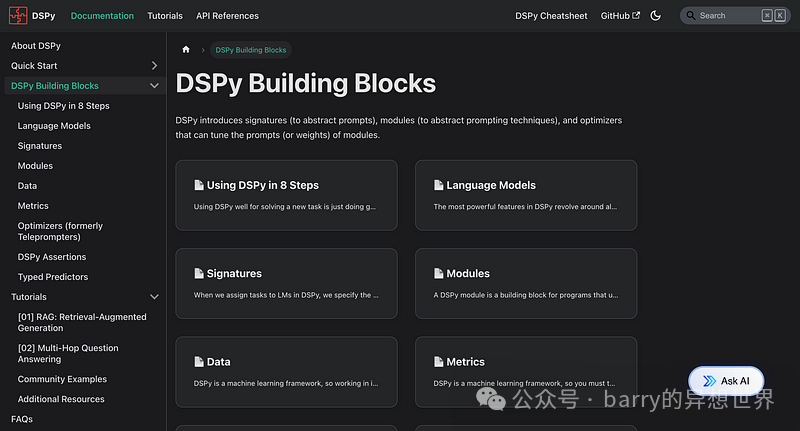Click the home breadcrumb icon
Viewport: 800px width, 431px height.
click(x=186, y=49)
